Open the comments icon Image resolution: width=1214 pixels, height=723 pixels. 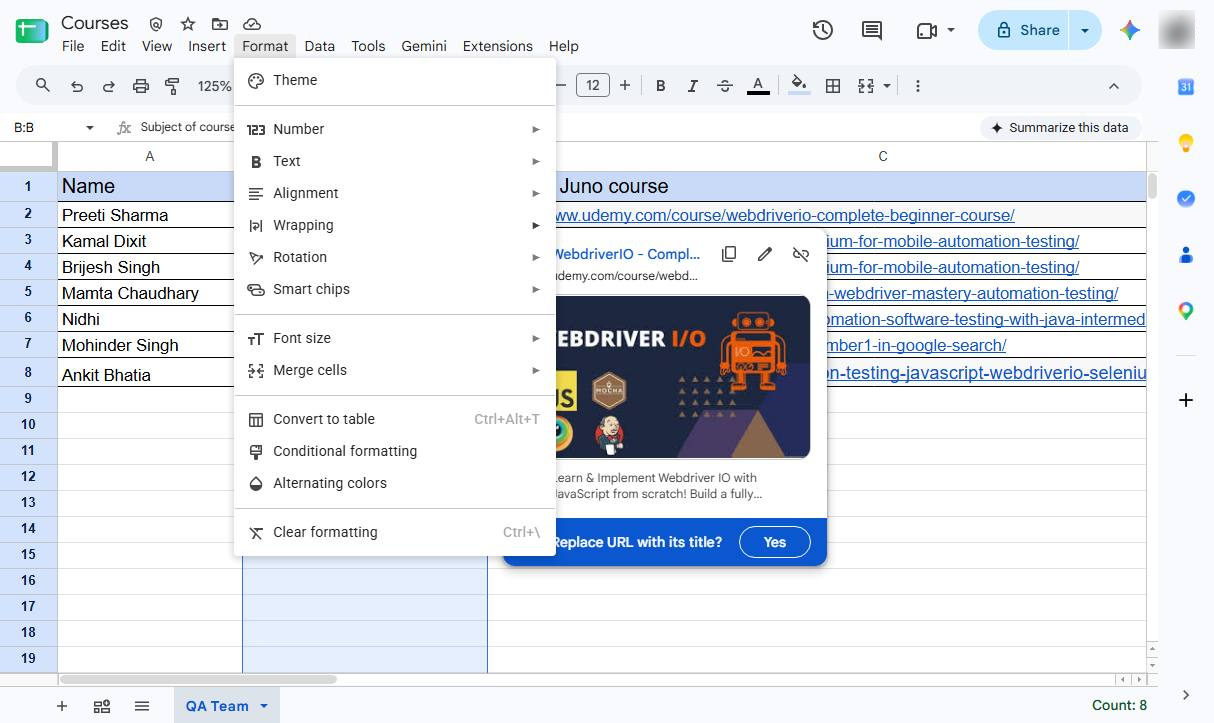coord(872,30)
